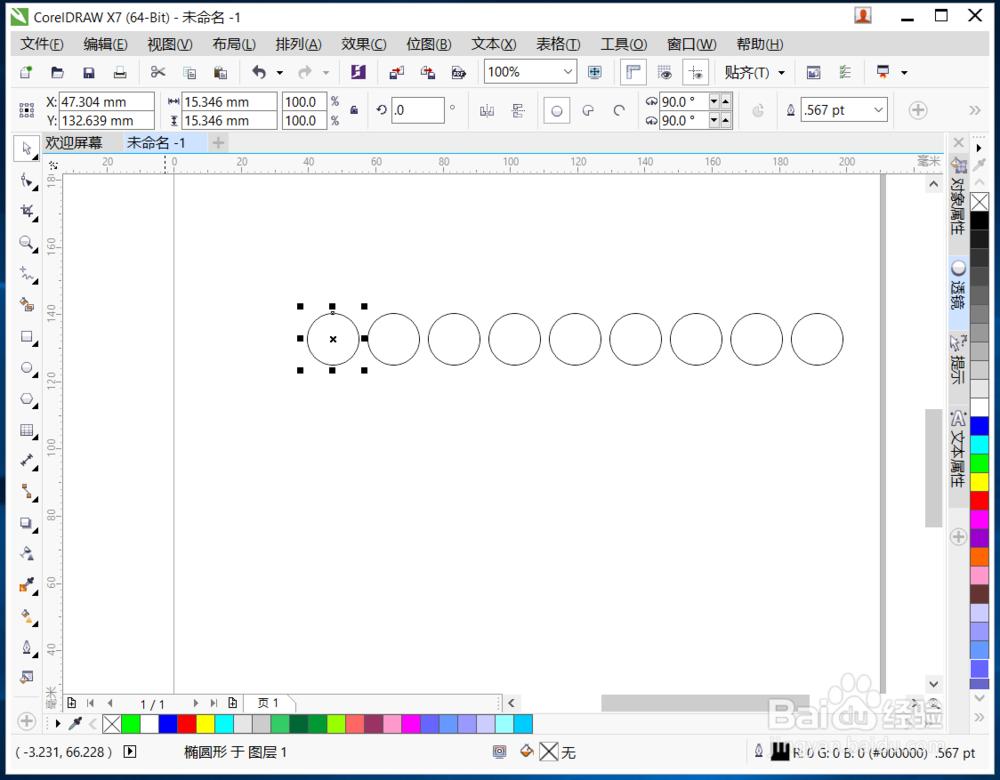
Task: Toggle Show Grid button
Action: click(665, 72)
